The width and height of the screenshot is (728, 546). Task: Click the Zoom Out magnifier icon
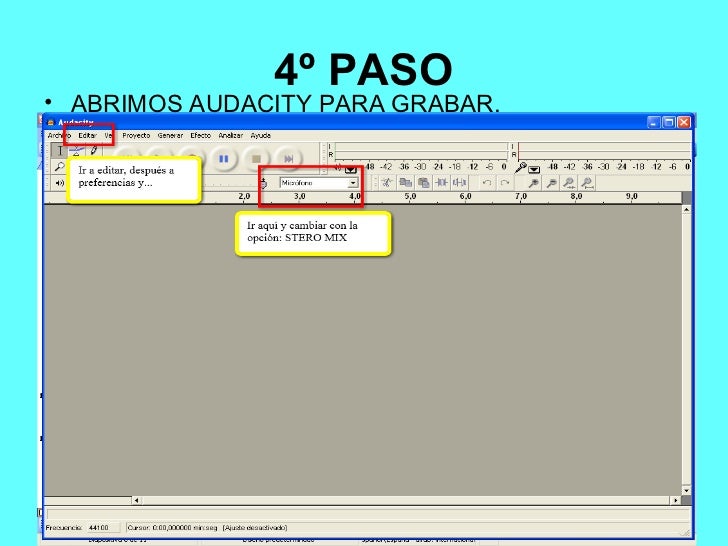point(551,183)
